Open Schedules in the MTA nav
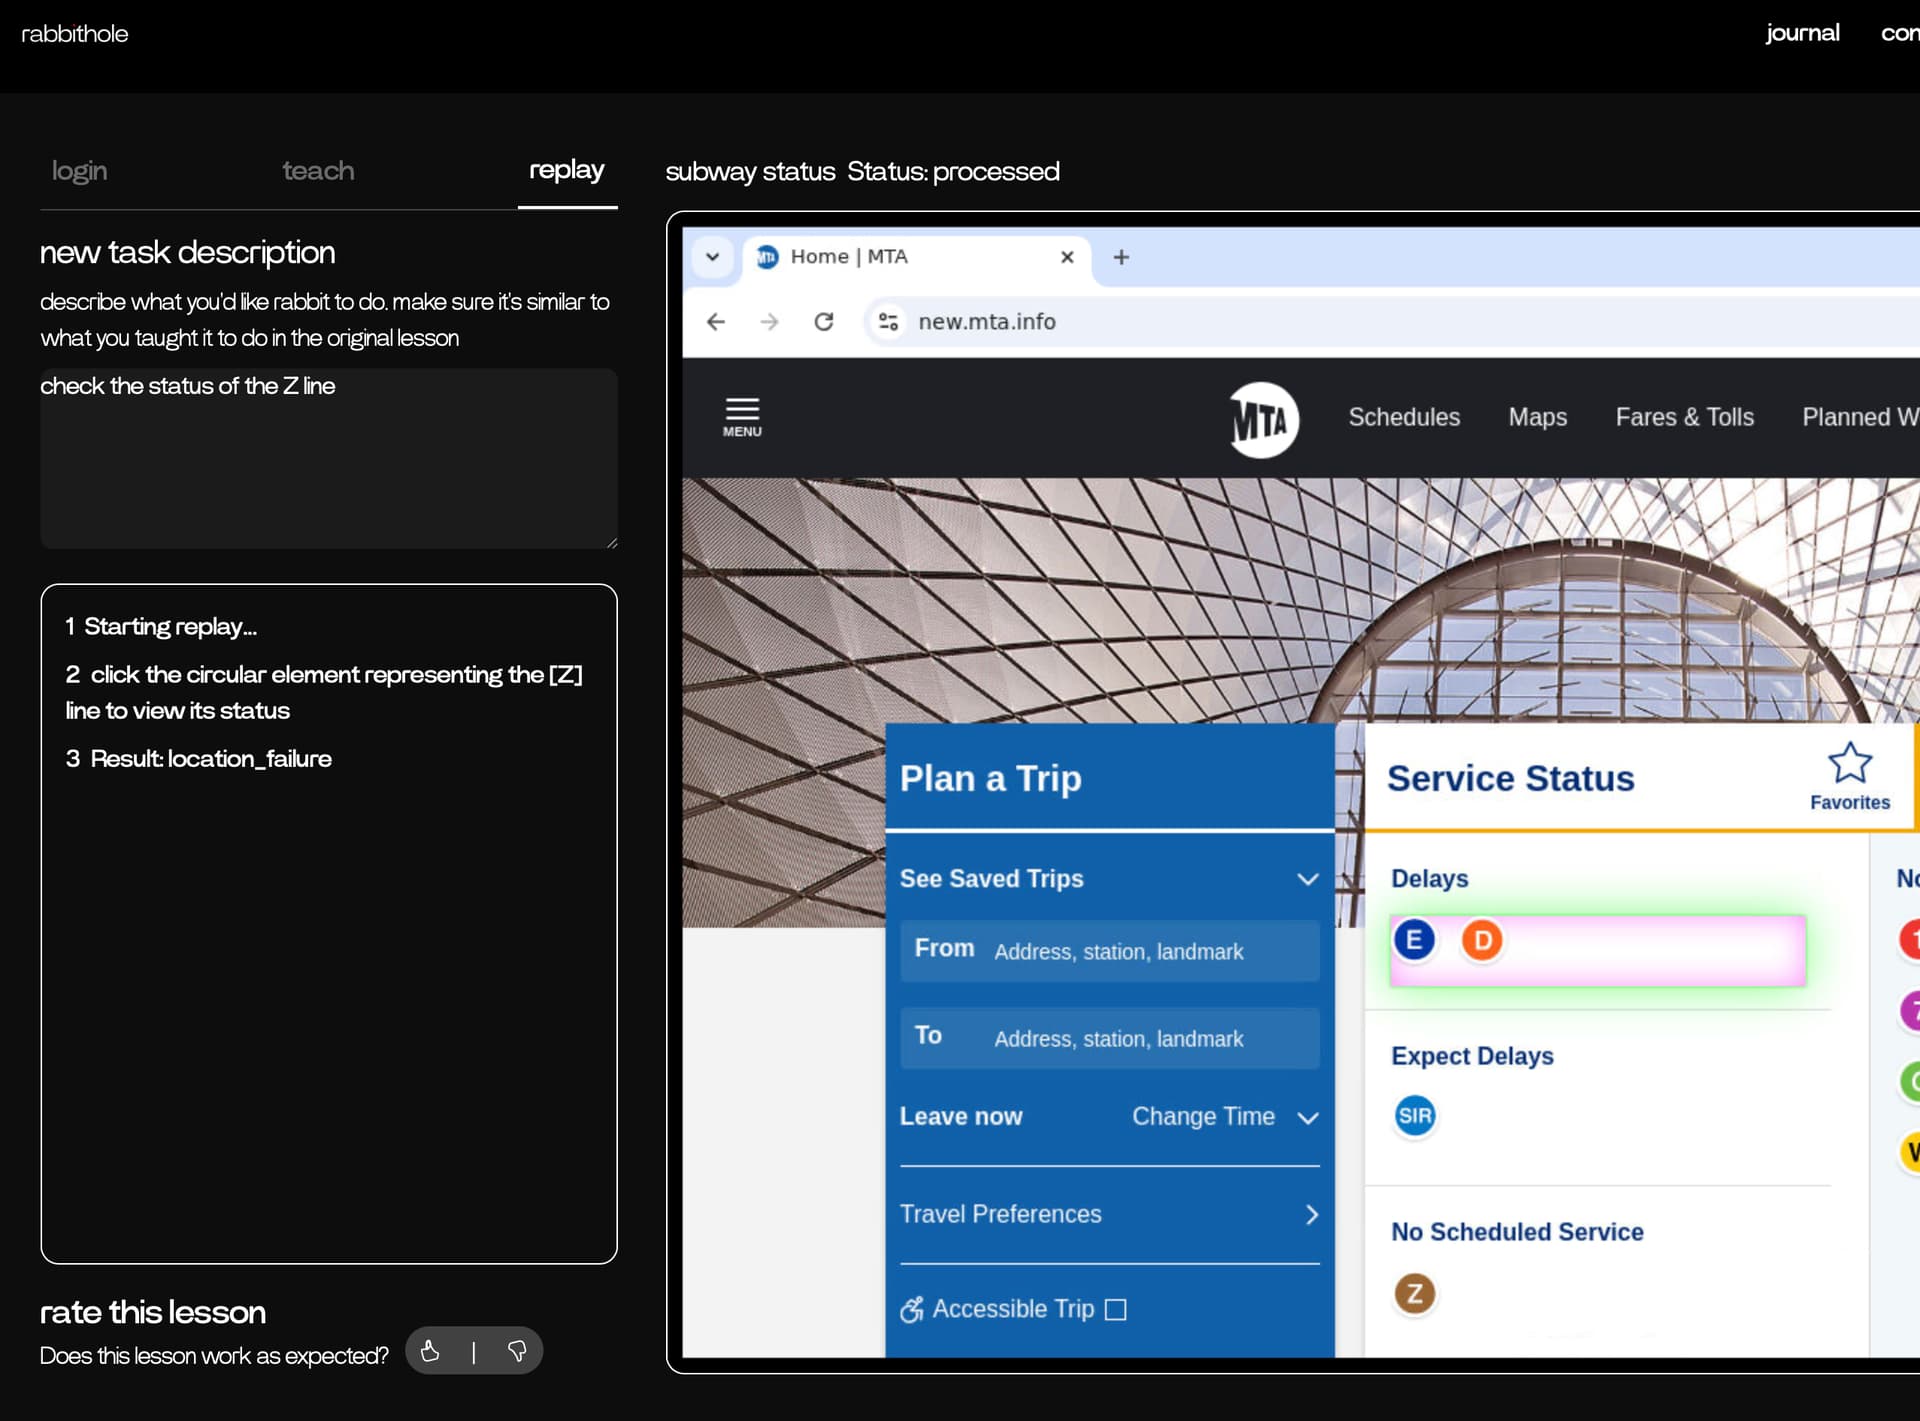 click(x=1404, y=417)
